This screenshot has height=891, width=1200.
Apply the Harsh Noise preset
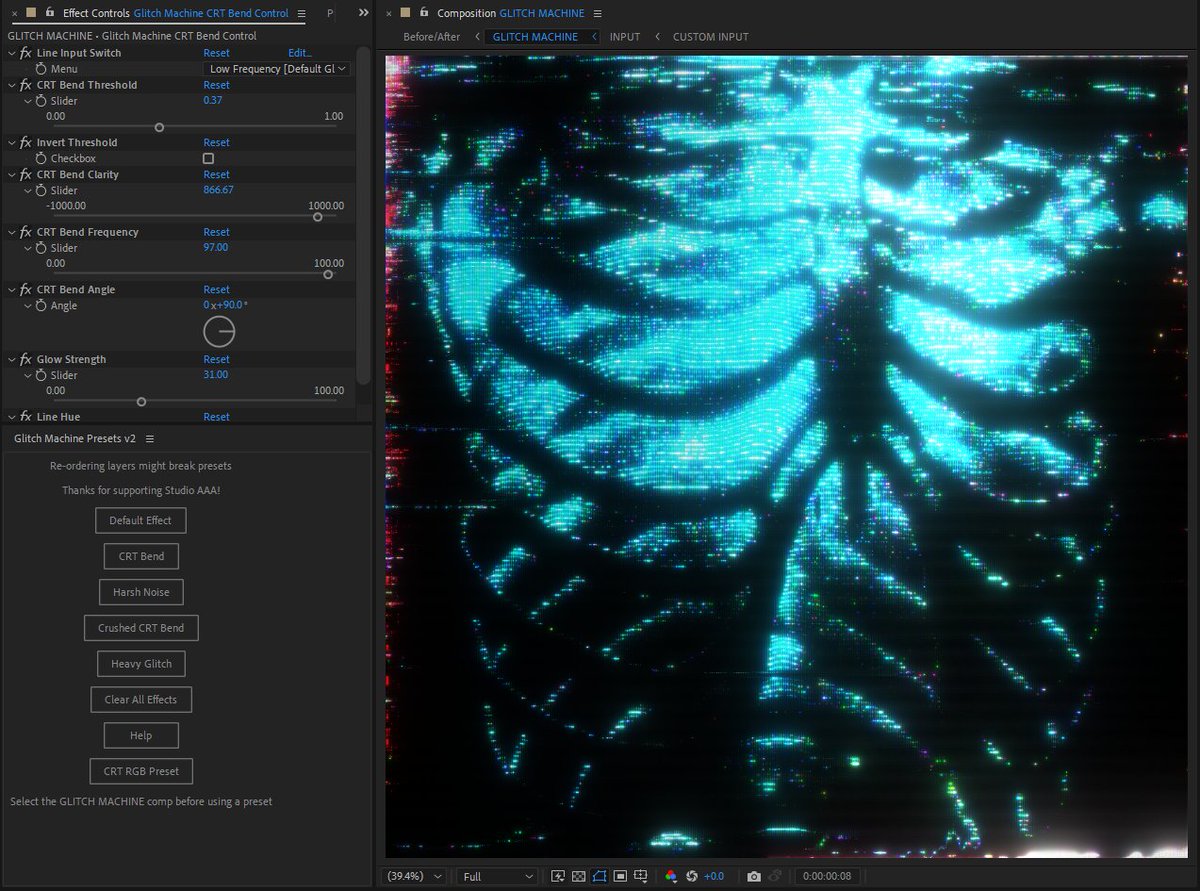tap(141, 592)
